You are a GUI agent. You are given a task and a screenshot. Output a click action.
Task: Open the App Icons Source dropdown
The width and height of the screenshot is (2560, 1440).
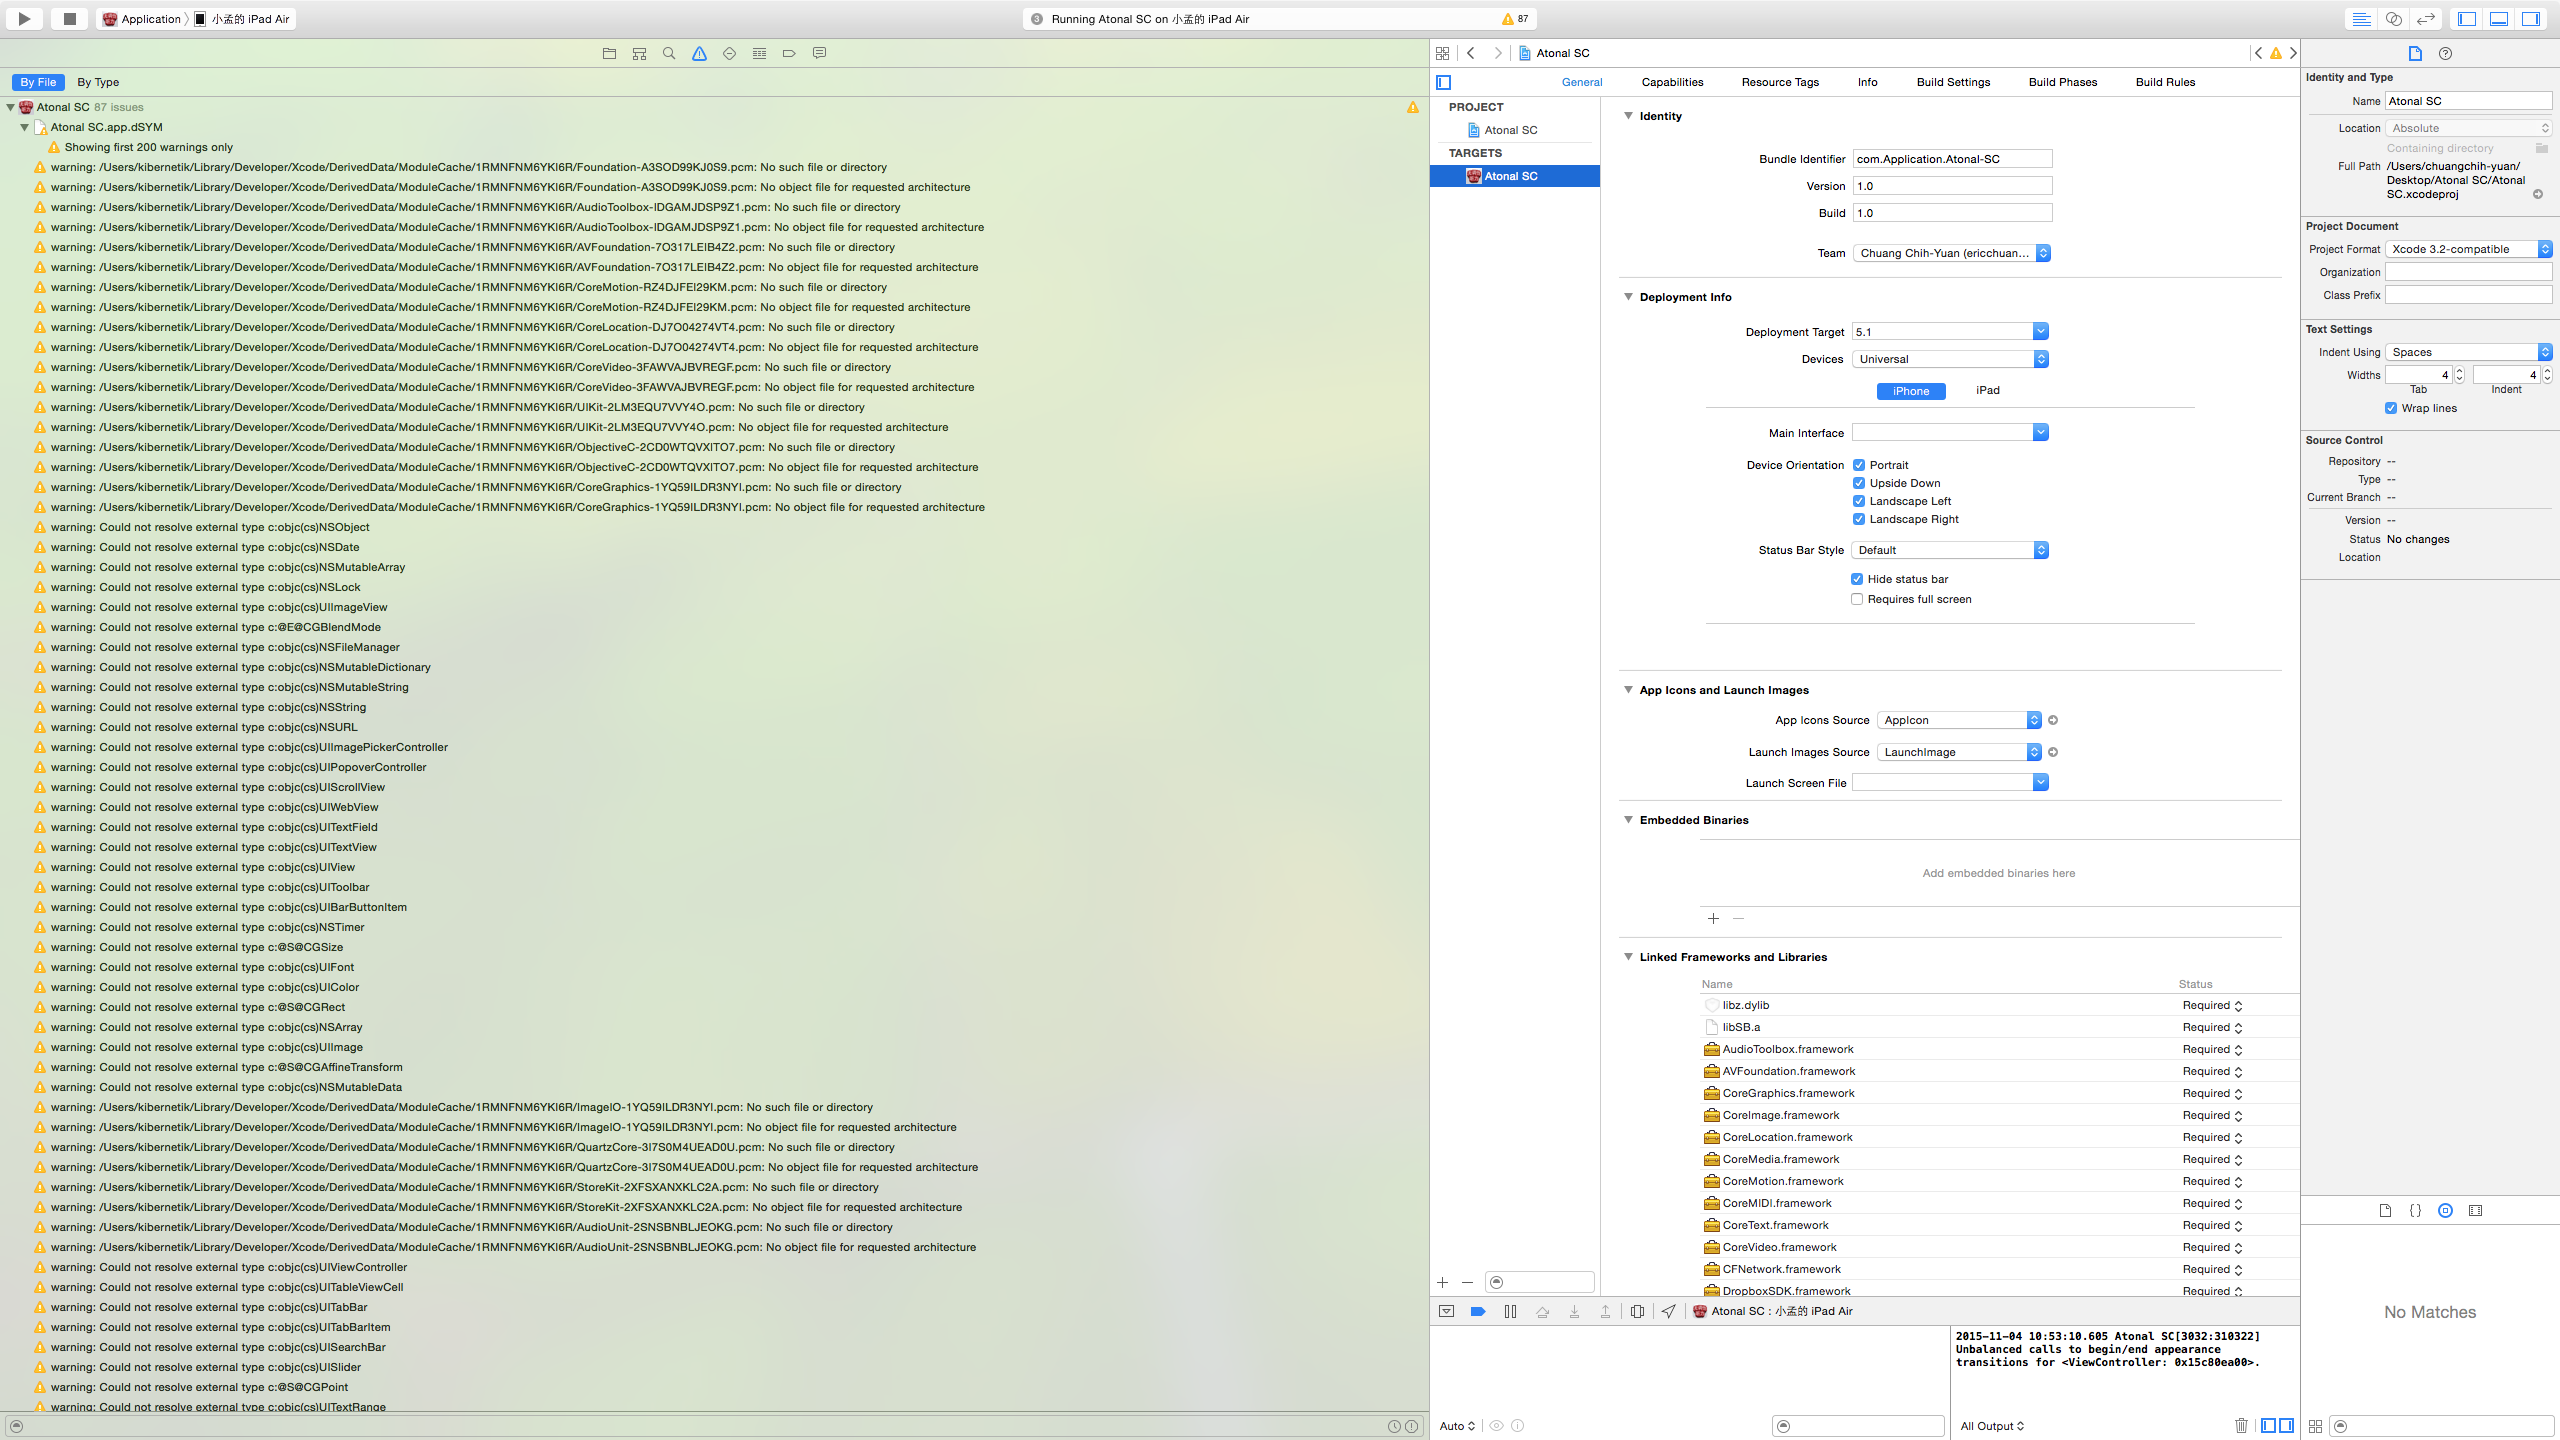coord(1959,720)
